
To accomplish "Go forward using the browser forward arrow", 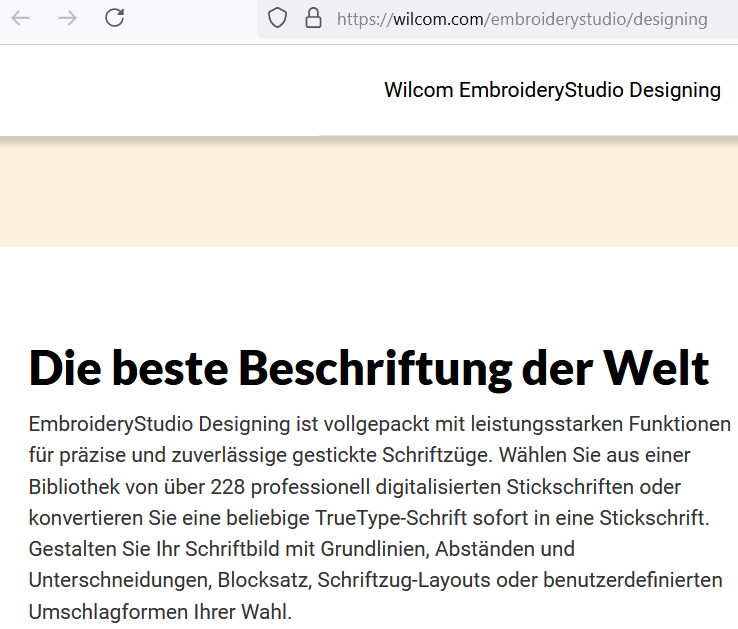I will 67,18.
